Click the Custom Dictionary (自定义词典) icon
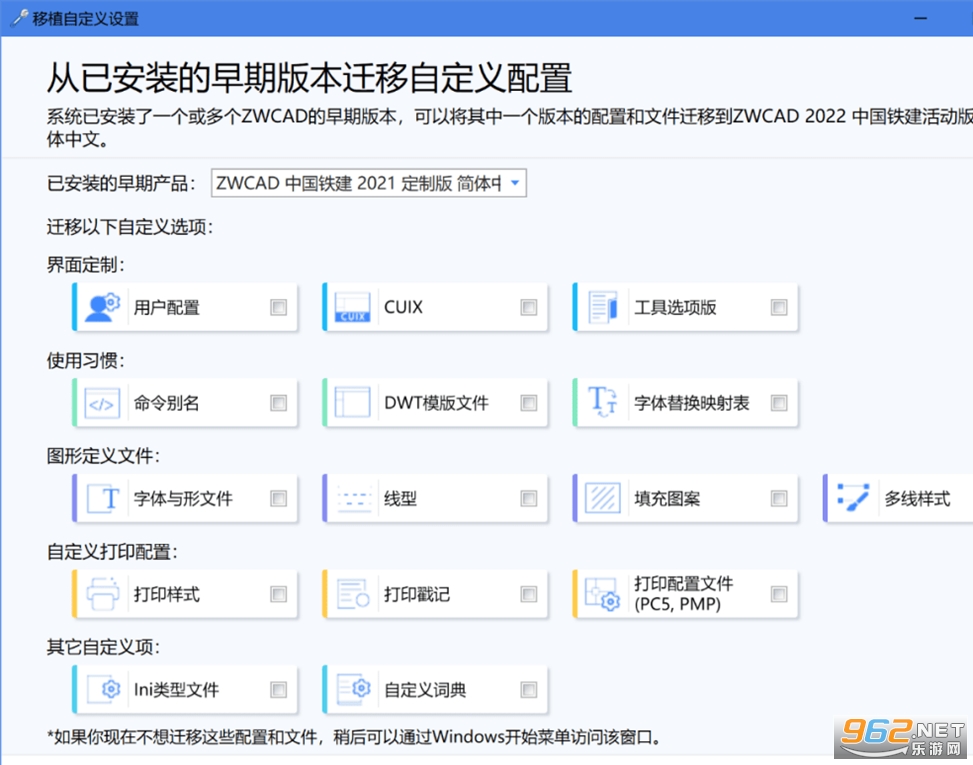Screen dimensions: 973x765 pos(354,689)
